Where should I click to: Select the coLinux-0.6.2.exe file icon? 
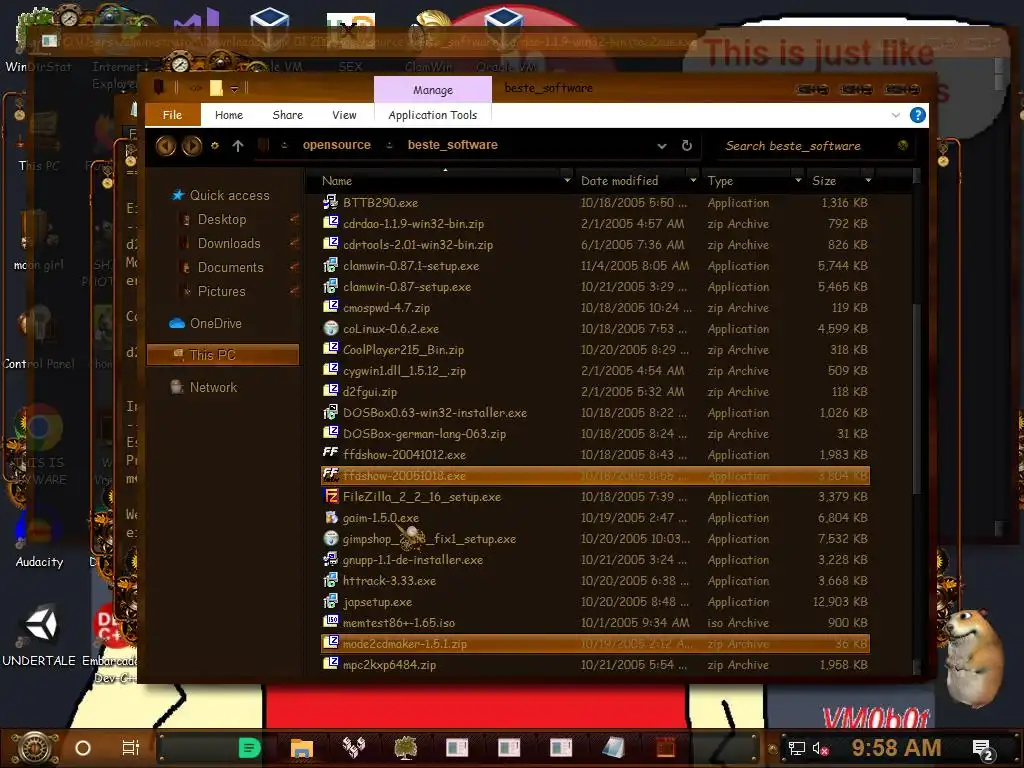330,328
